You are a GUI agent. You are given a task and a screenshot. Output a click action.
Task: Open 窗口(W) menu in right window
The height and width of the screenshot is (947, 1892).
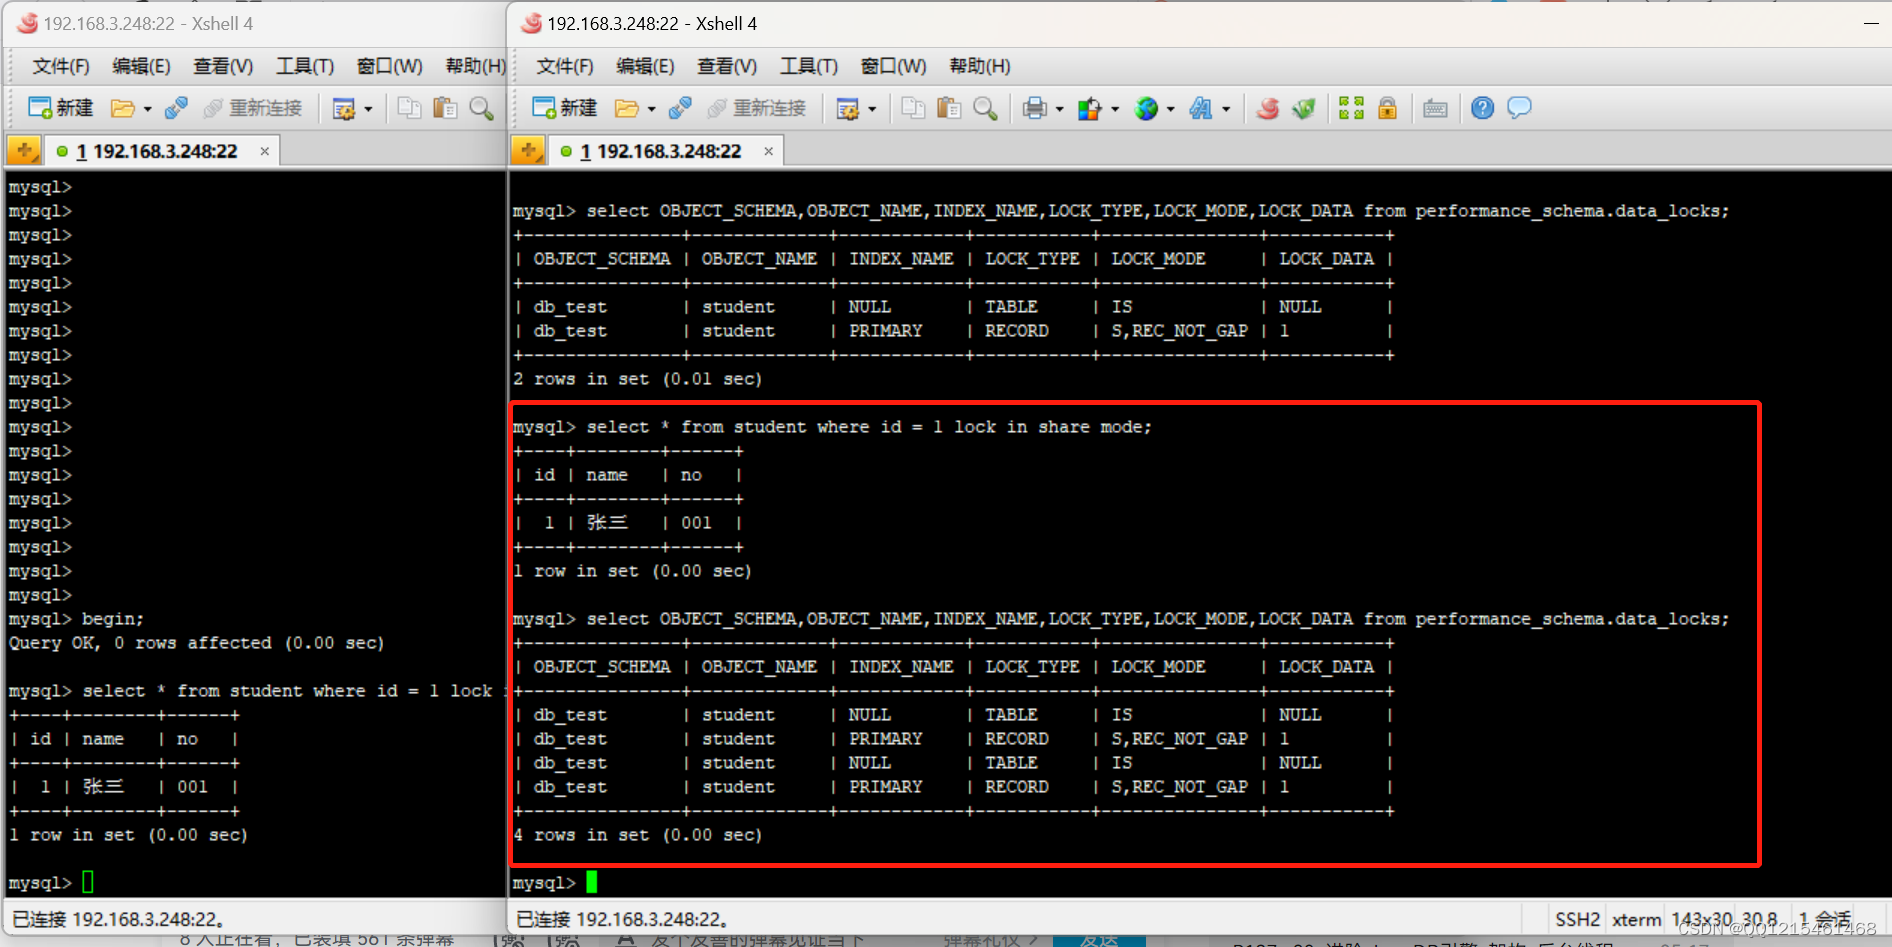point(894,66)
